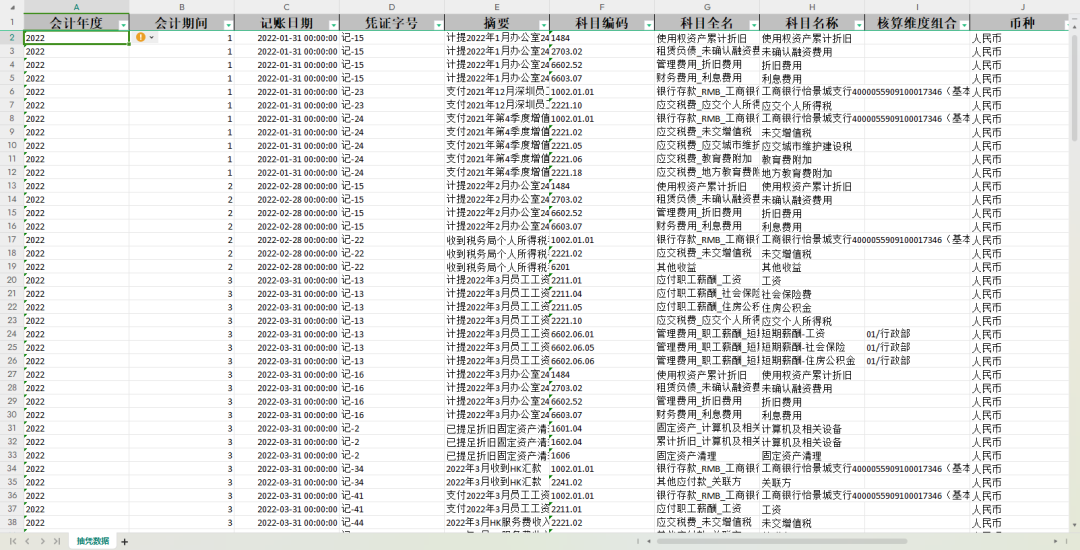Click 记-44 in row 38
Viewport: 1080px width, 550px height.
tap(392, 522)
